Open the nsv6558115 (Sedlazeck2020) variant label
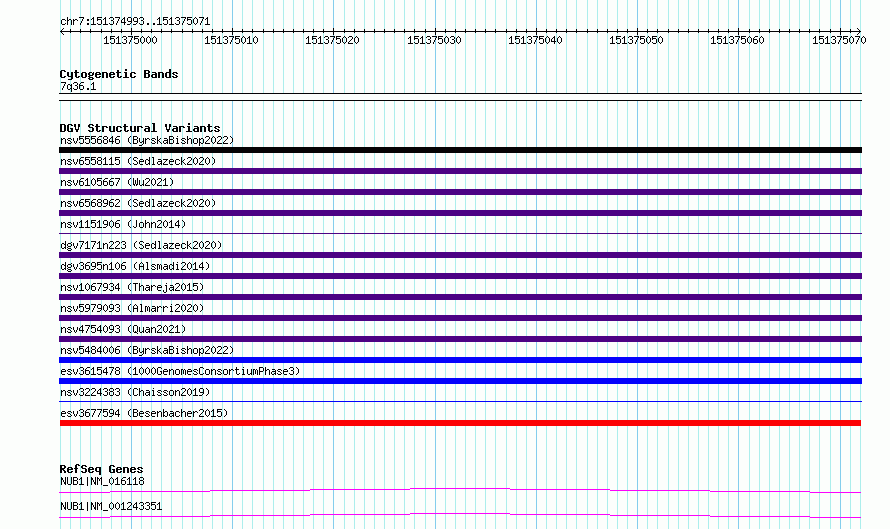Screen dimensions: 890x529 point(138,161)
